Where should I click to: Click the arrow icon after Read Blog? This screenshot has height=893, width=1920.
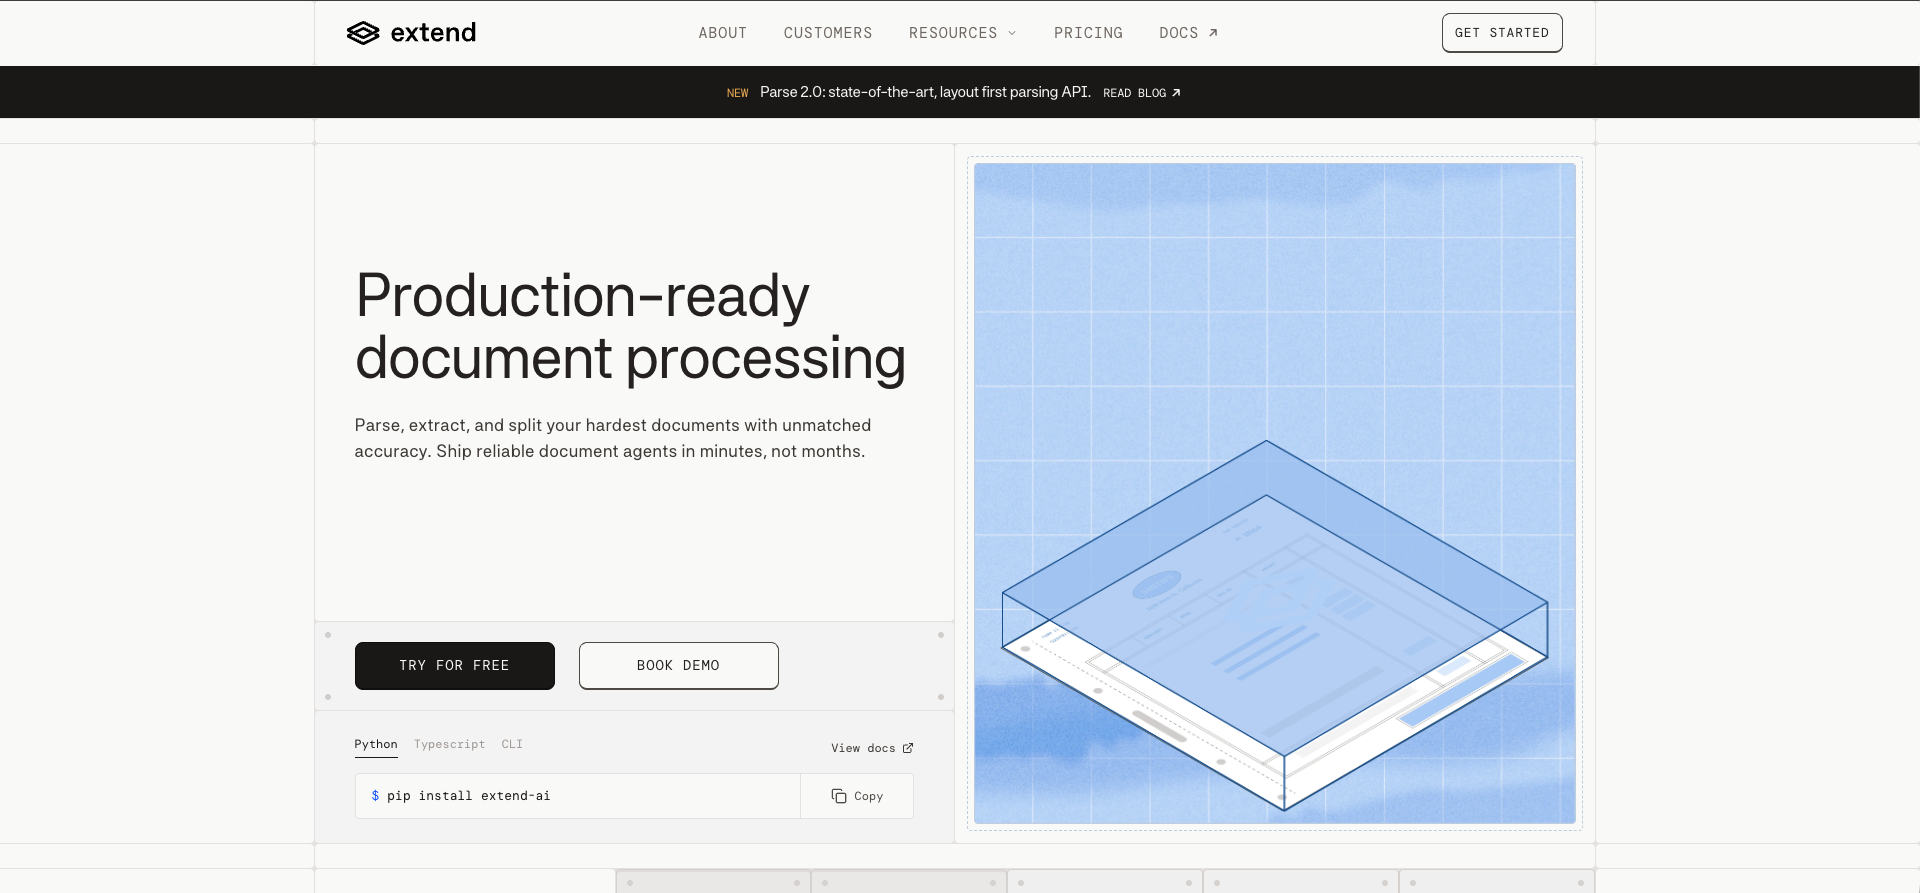click(x=1176, y=93)
